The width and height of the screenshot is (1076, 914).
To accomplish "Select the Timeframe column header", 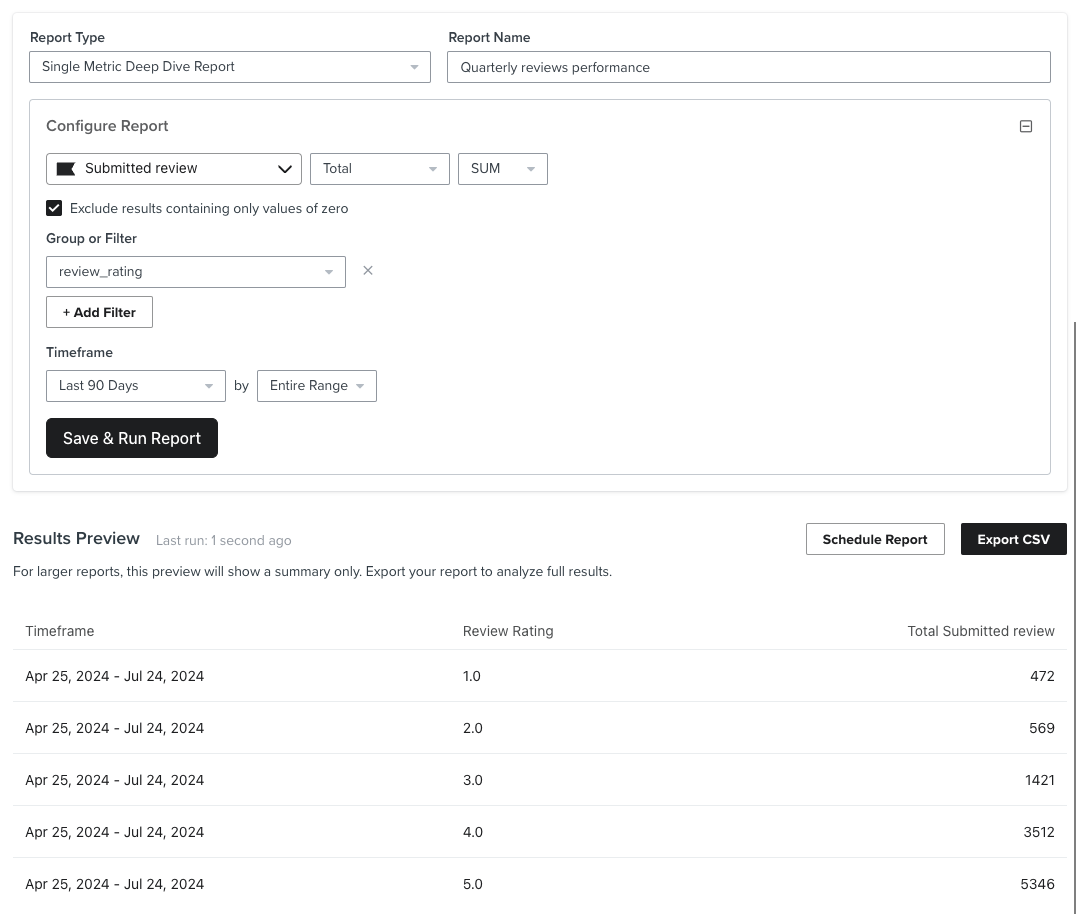I will click(x=59, y=631).
